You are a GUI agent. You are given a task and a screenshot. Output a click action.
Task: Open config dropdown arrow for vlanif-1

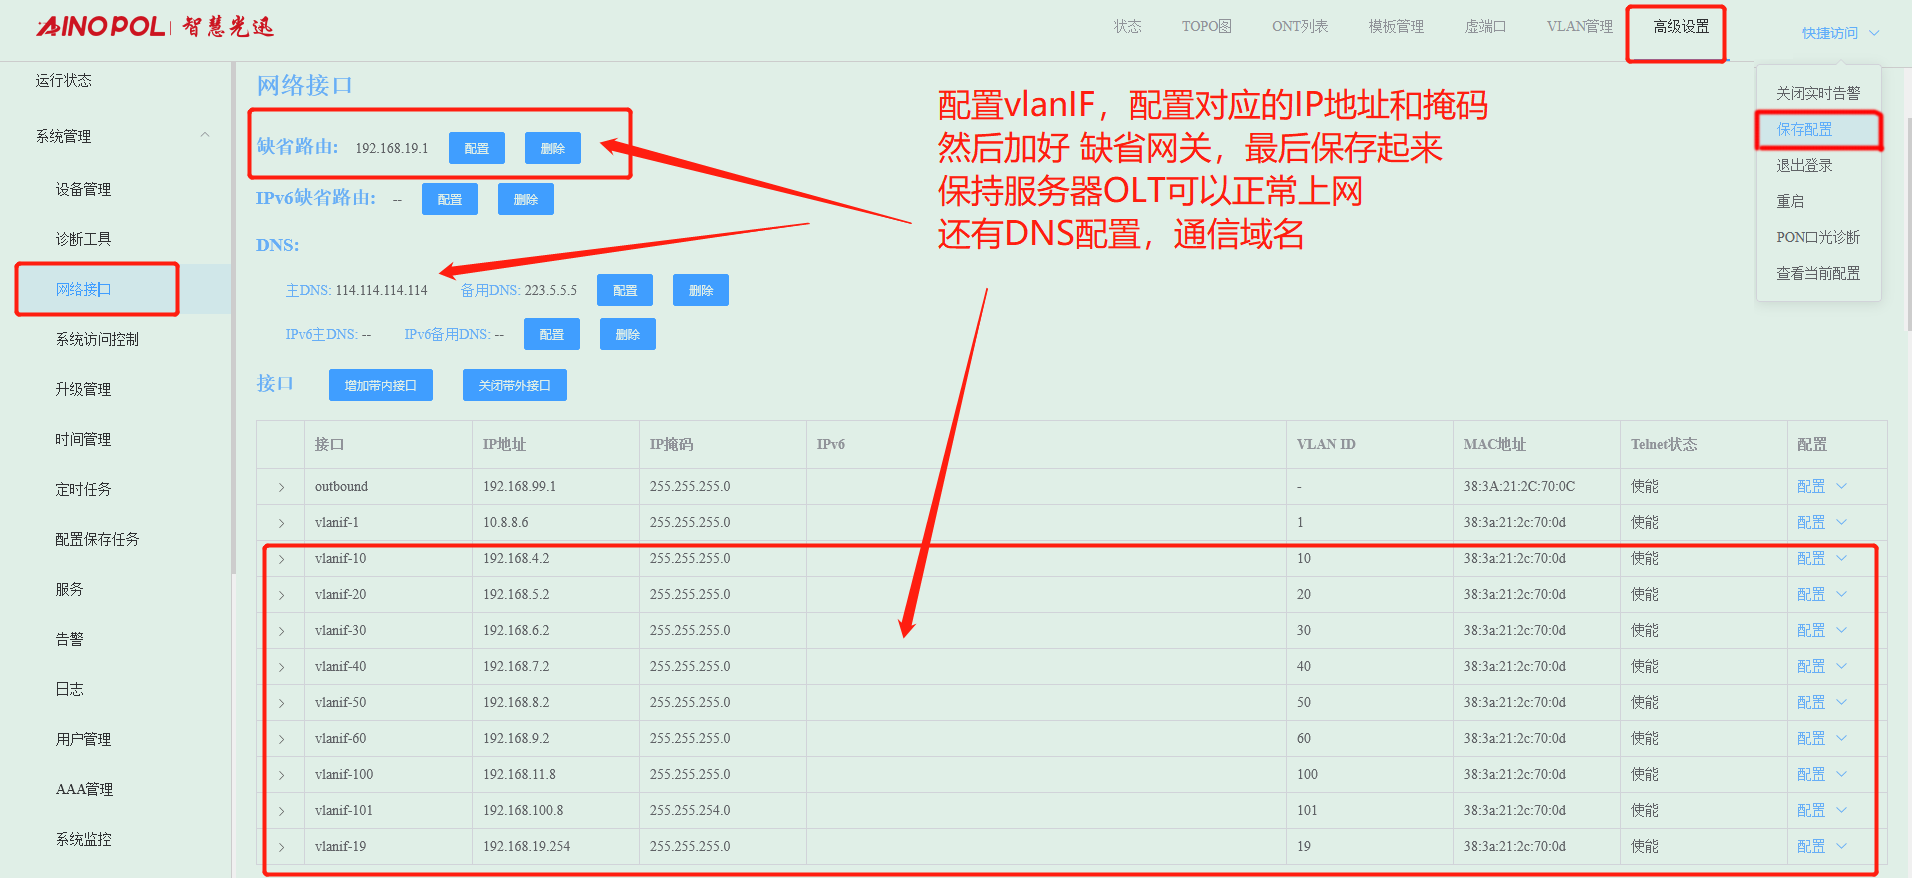(1841, 522)
